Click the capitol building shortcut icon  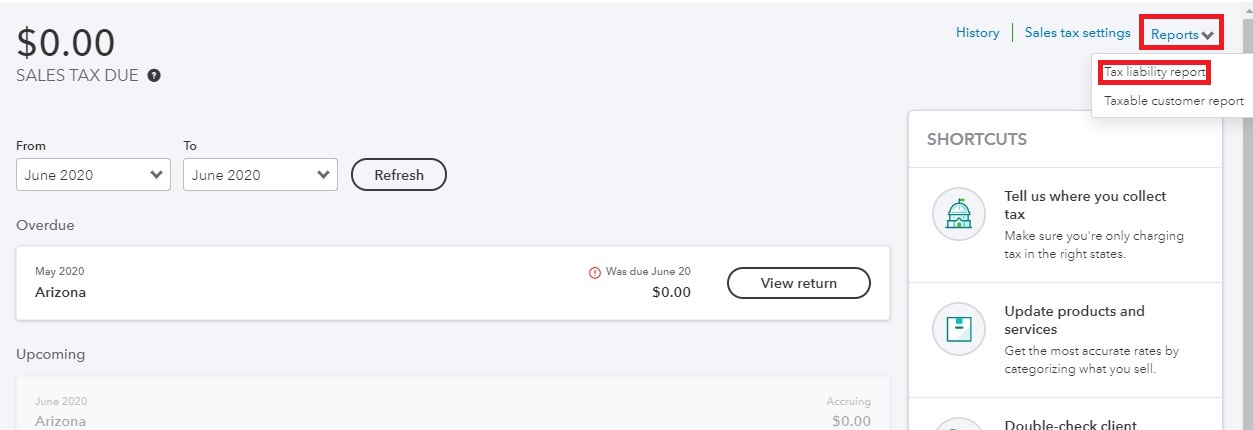coord(958,214)
